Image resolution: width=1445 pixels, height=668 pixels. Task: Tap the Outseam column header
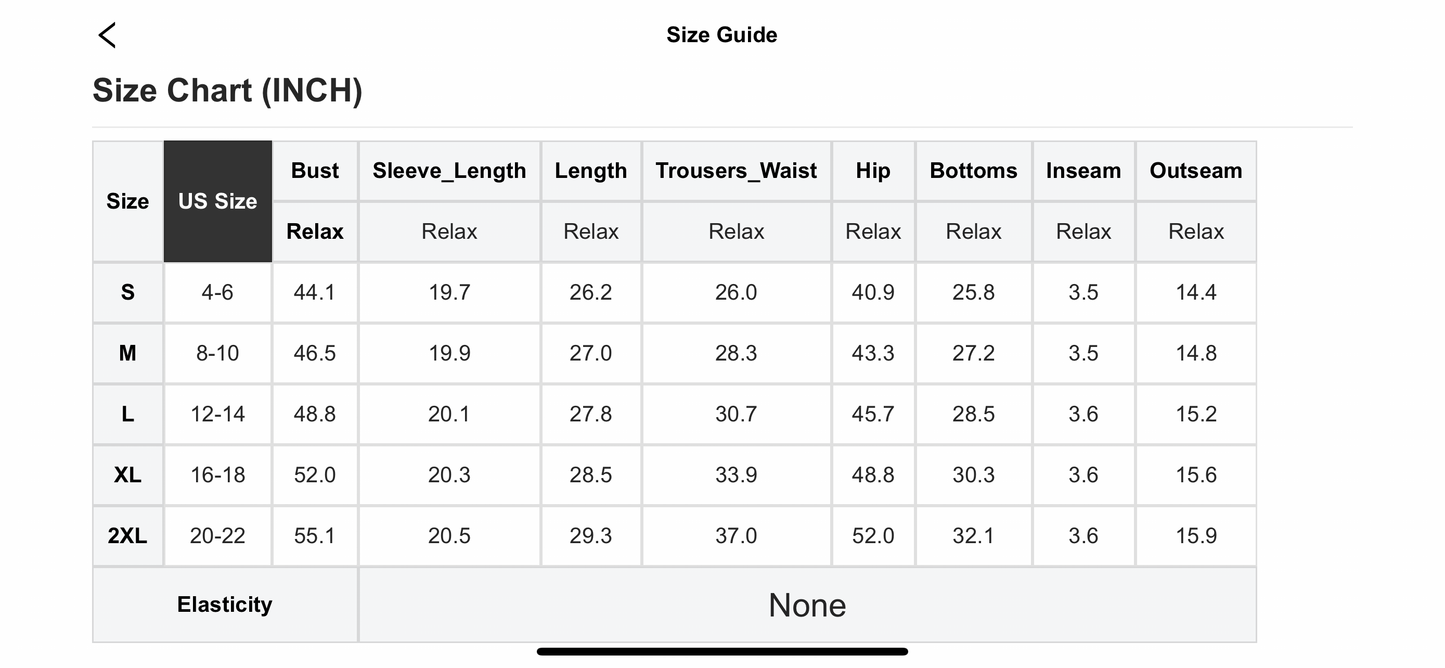(x=1196, y=171)
